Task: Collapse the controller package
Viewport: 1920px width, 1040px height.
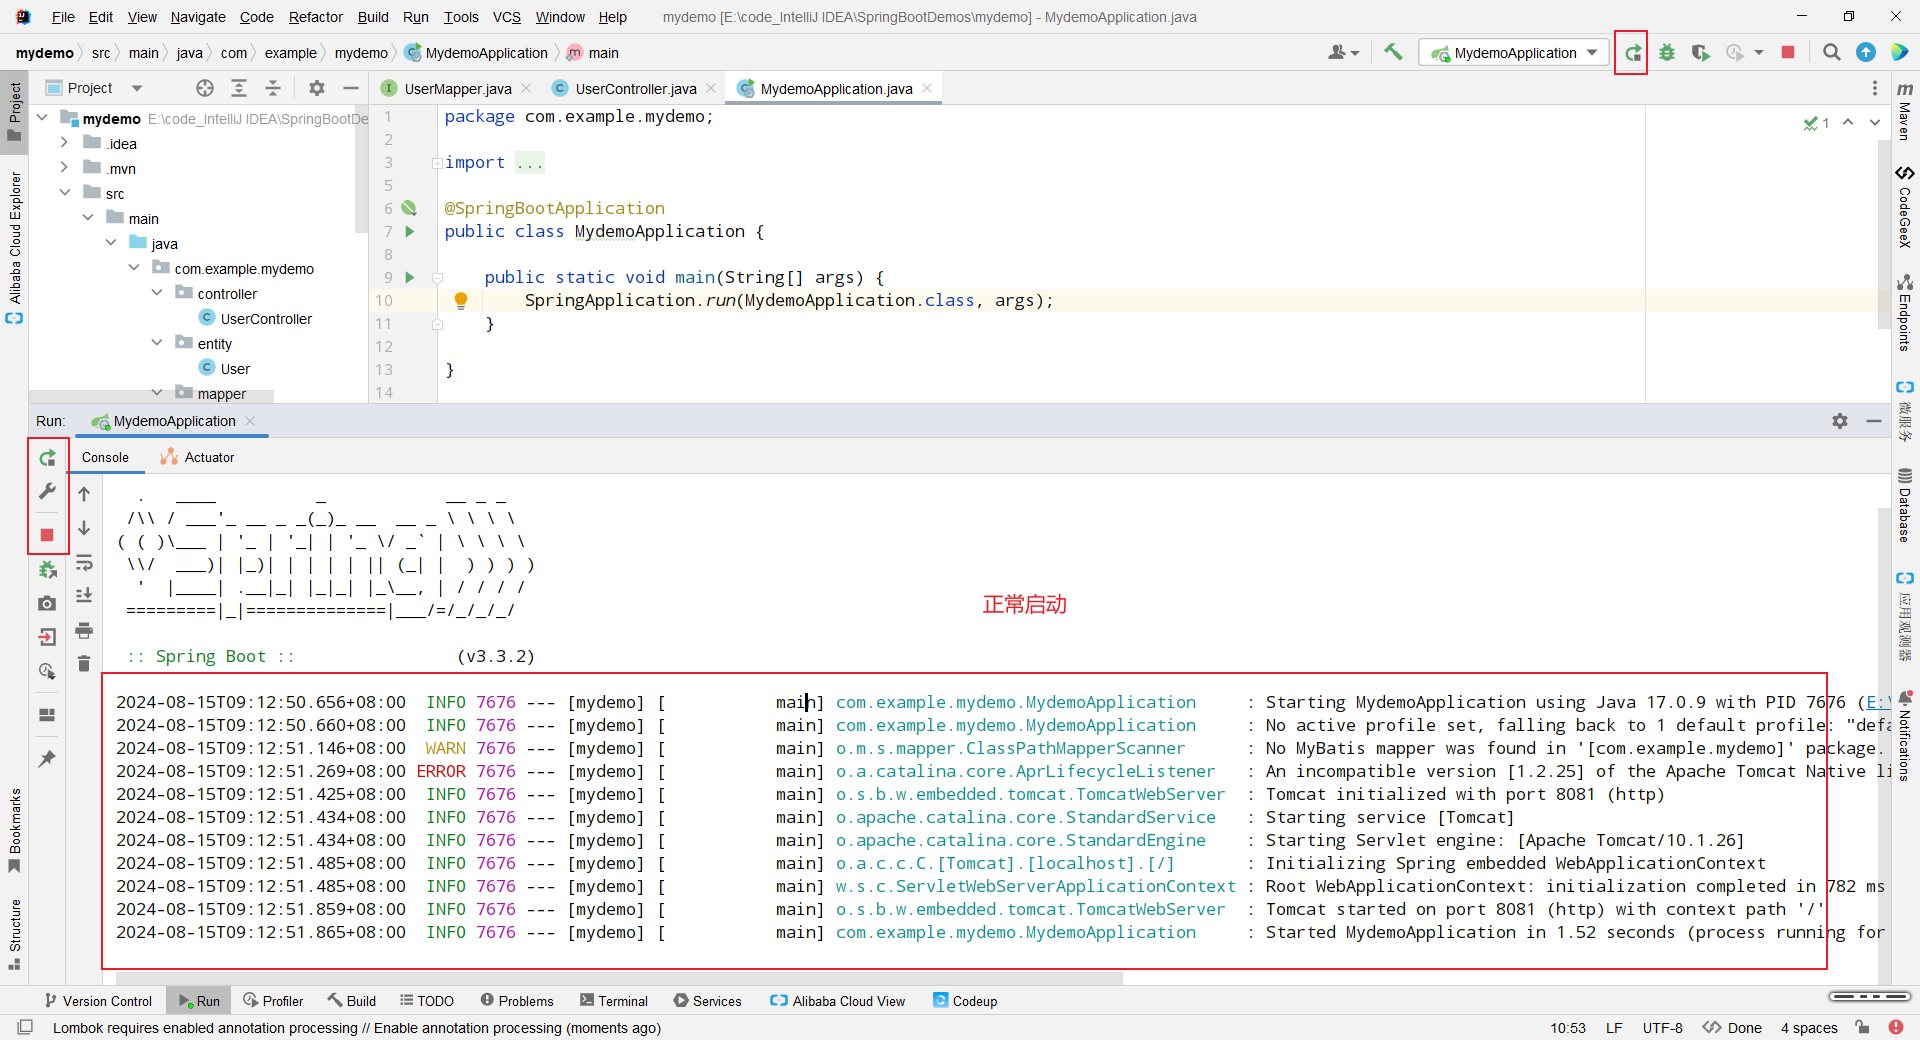Action: click(157, 293)
